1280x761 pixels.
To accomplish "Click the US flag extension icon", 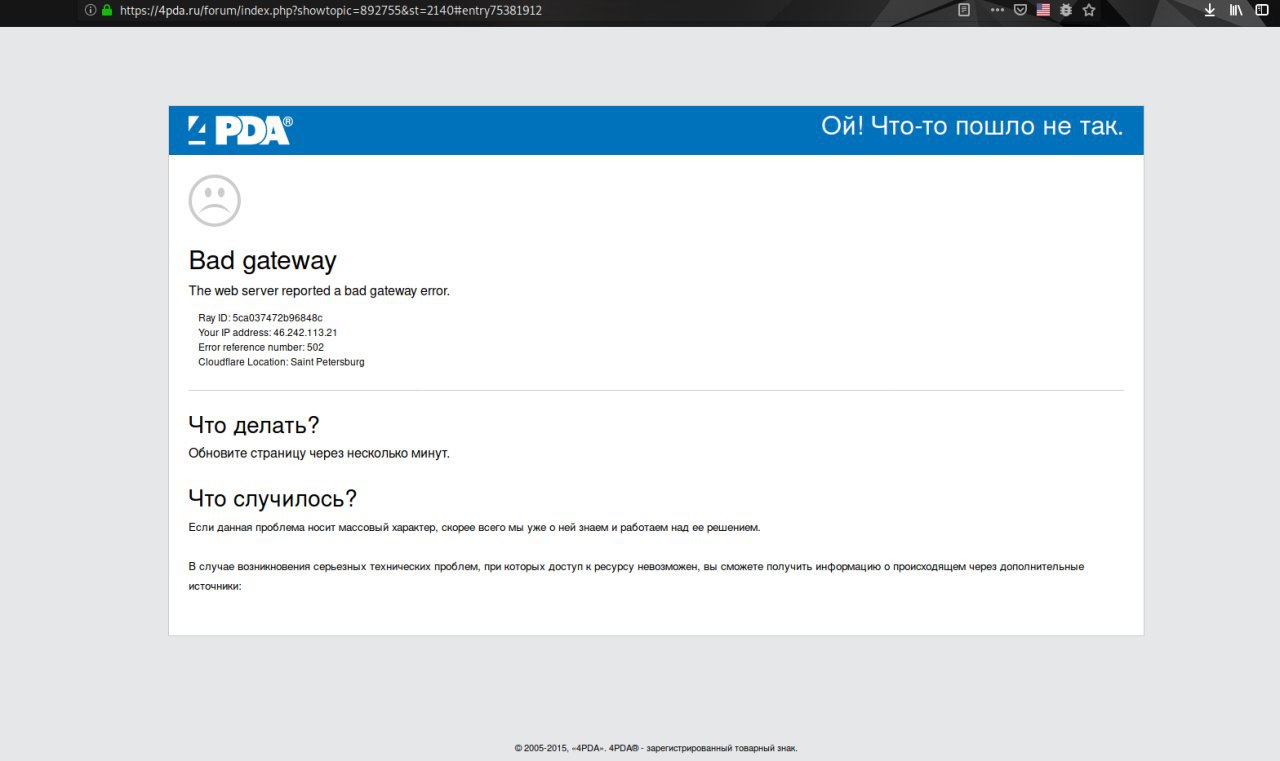I will coord(1043,10).
